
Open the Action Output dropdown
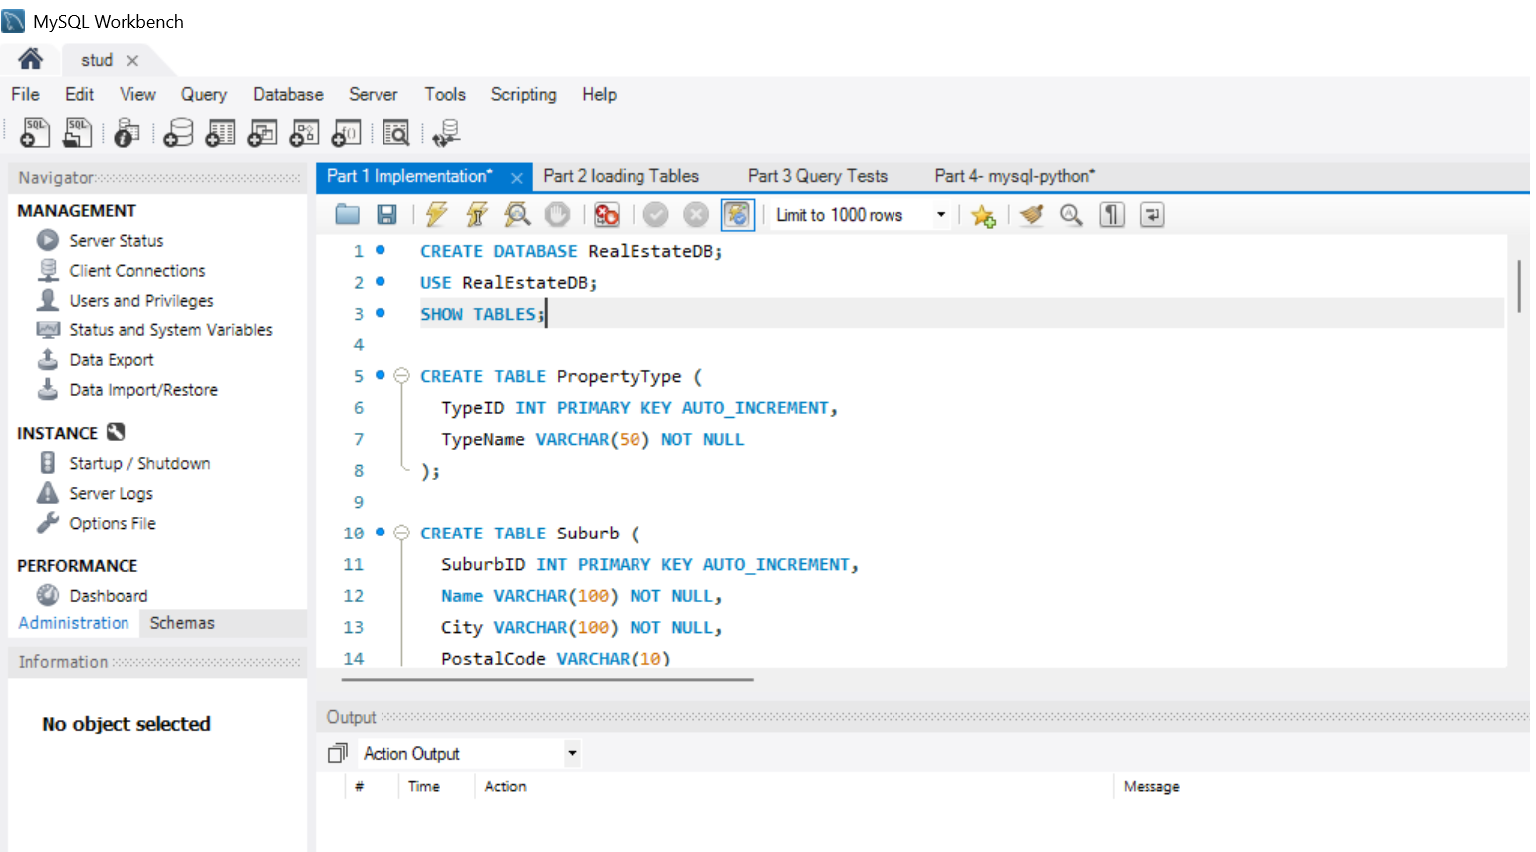click(572, 753)
